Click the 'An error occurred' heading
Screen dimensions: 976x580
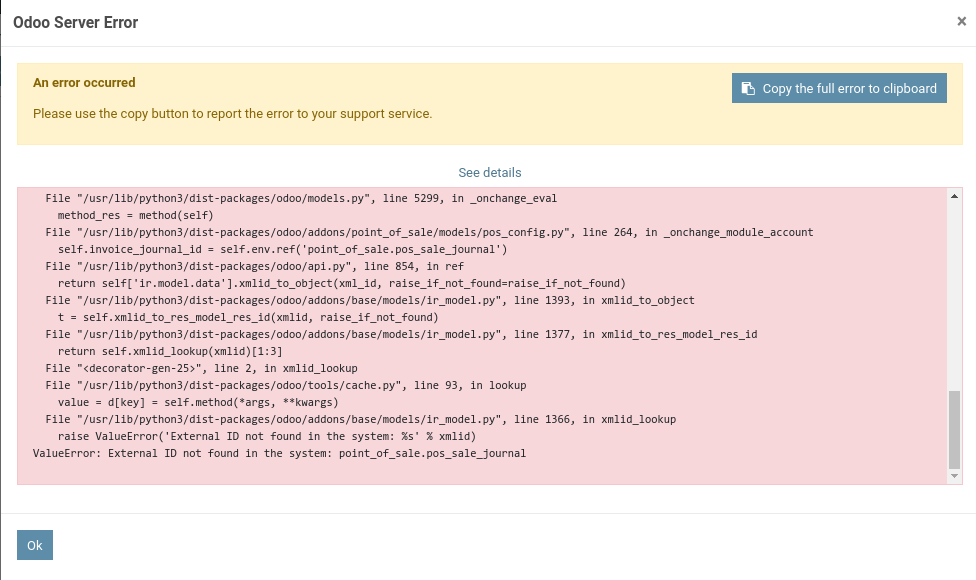[84, 83]
